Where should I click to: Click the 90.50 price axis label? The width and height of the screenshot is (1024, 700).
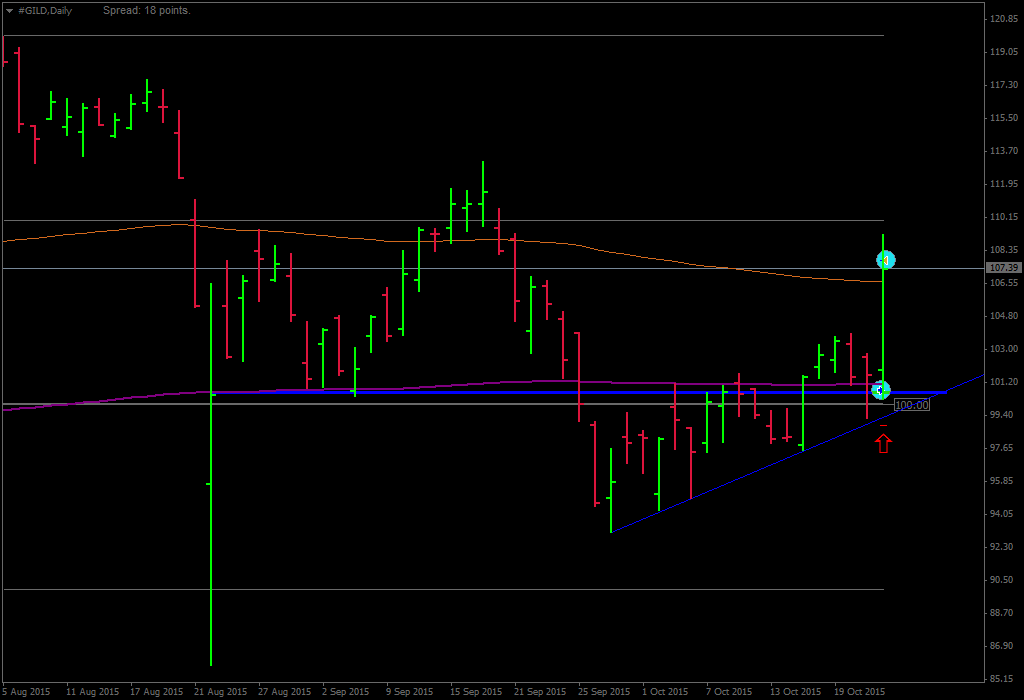pyautogui.click(x=1002, y=580)
